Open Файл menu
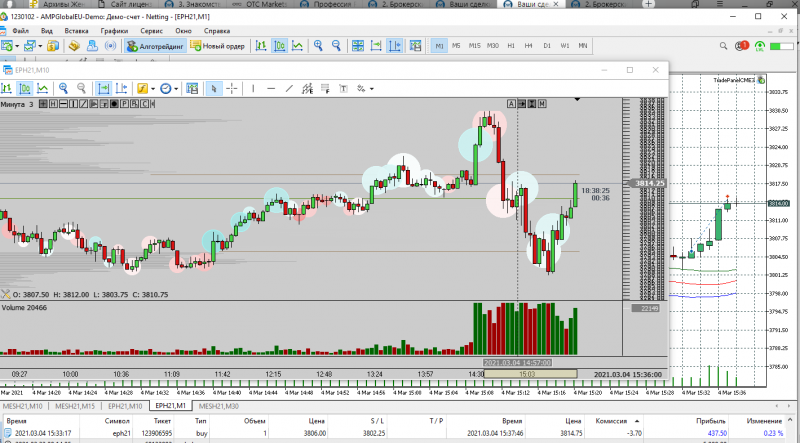The width and height of the screenshot is (800, 443). click(20, 31)
